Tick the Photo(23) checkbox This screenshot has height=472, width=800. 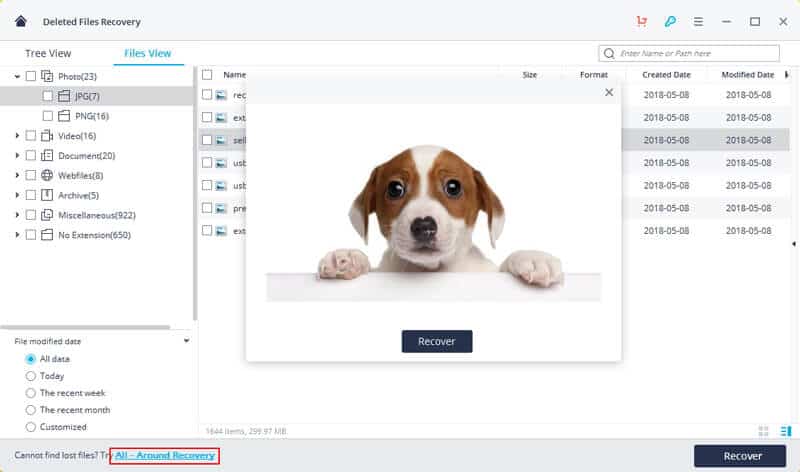[x=31, y=76]
